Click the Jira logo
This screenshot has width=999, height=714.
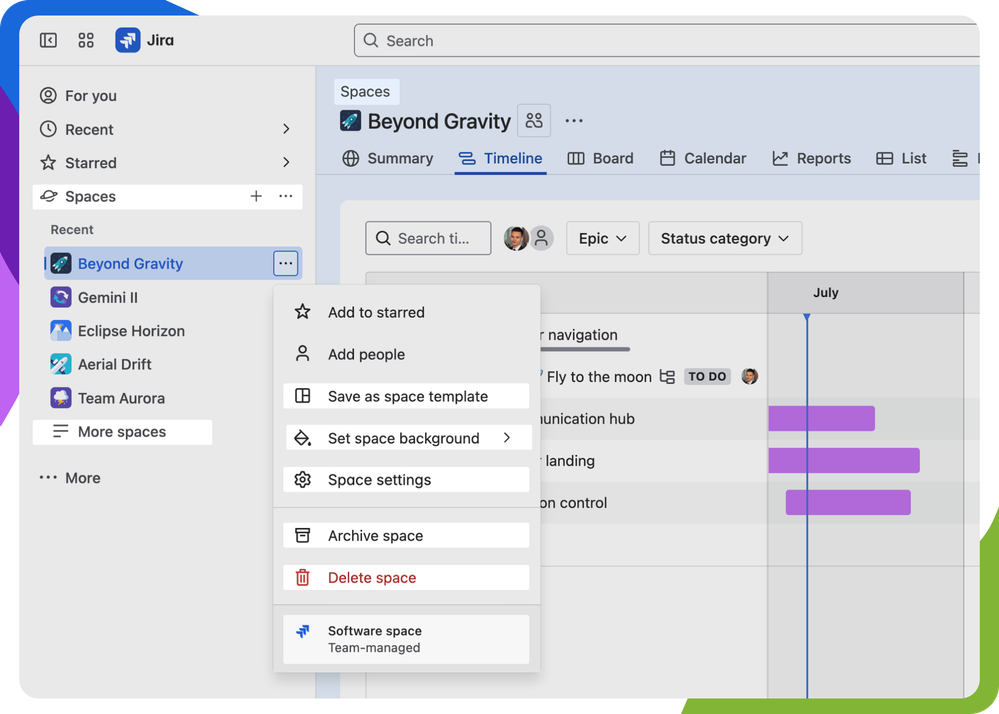point(127,40)
